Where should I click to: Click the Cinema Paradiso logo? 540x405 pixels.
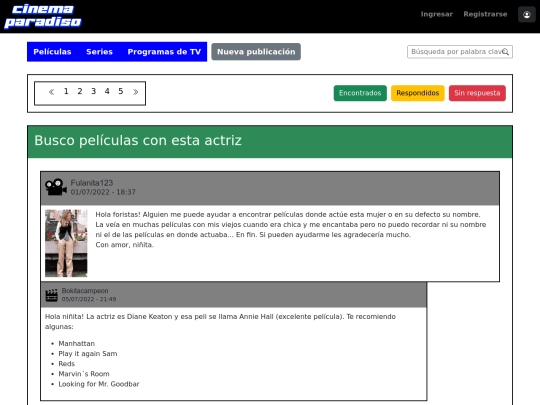pyautogui.click(x=43, y=16)
